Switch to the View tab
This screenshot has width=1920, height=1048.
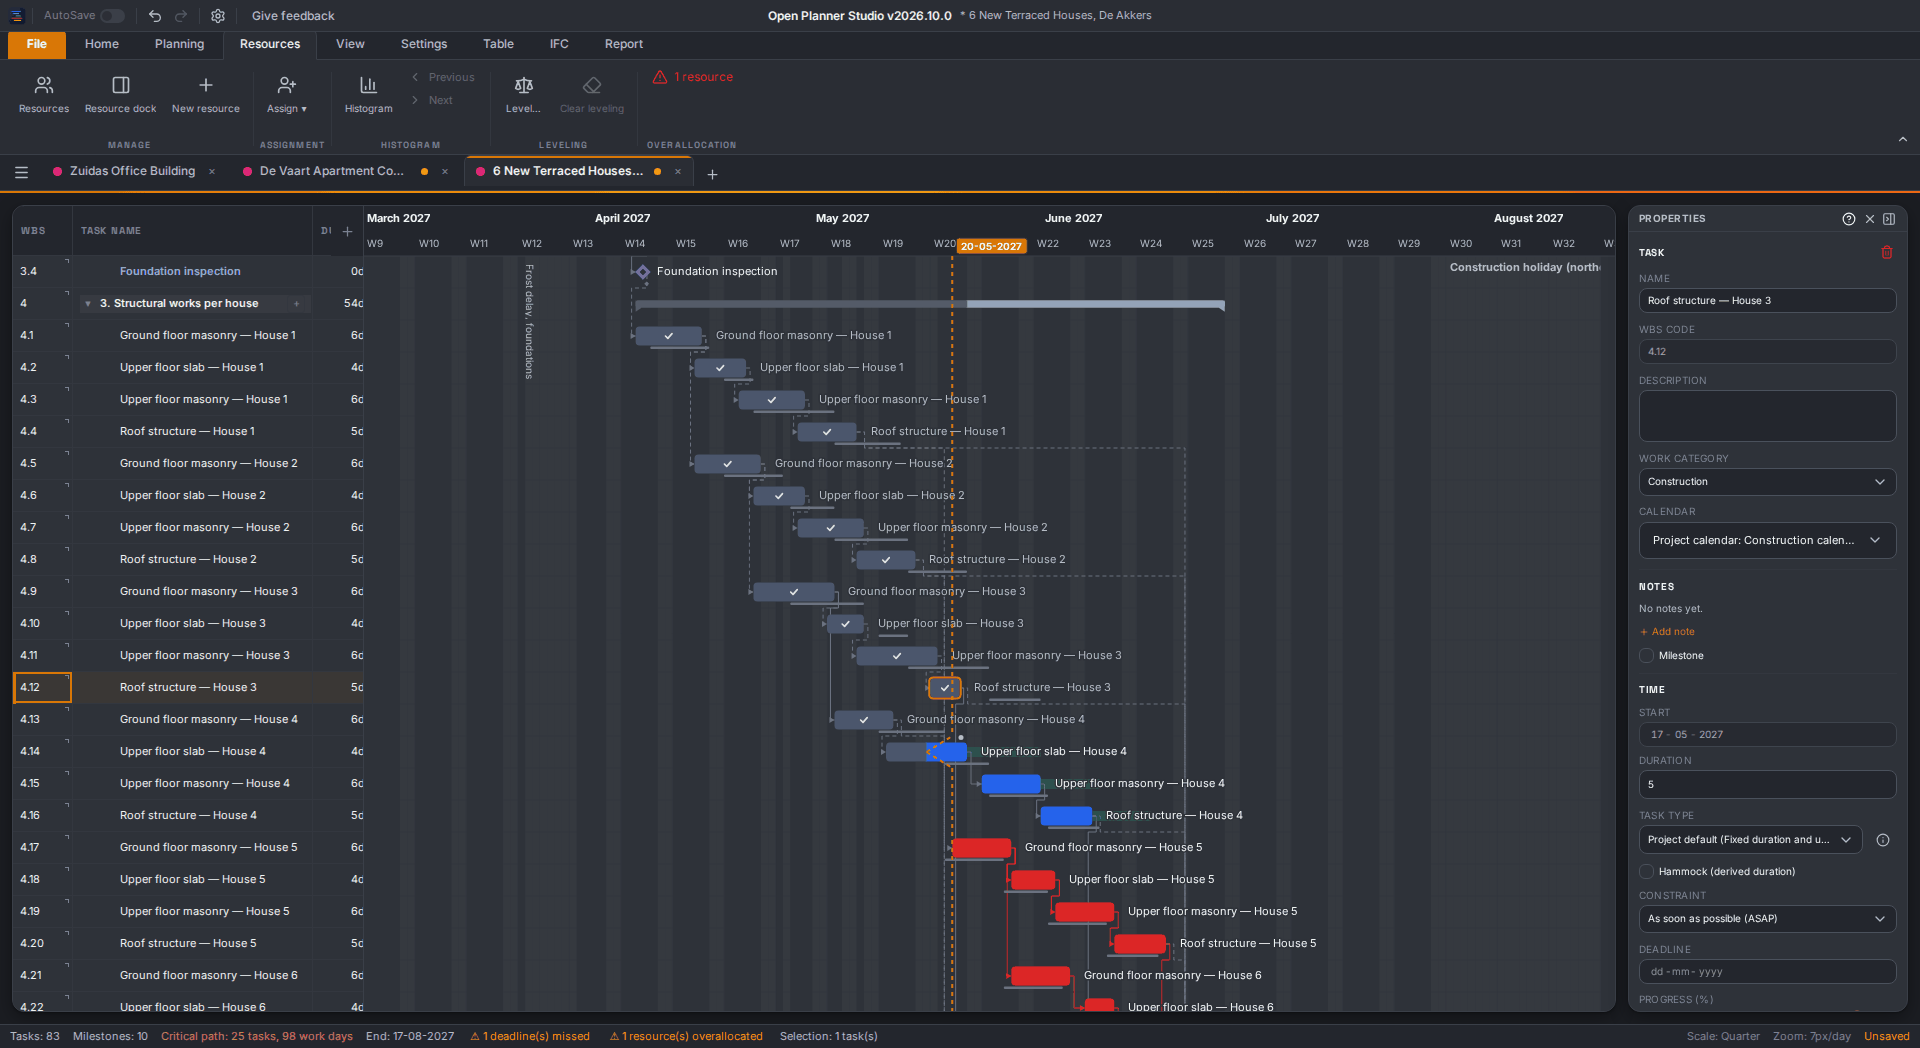pos(350,44)
